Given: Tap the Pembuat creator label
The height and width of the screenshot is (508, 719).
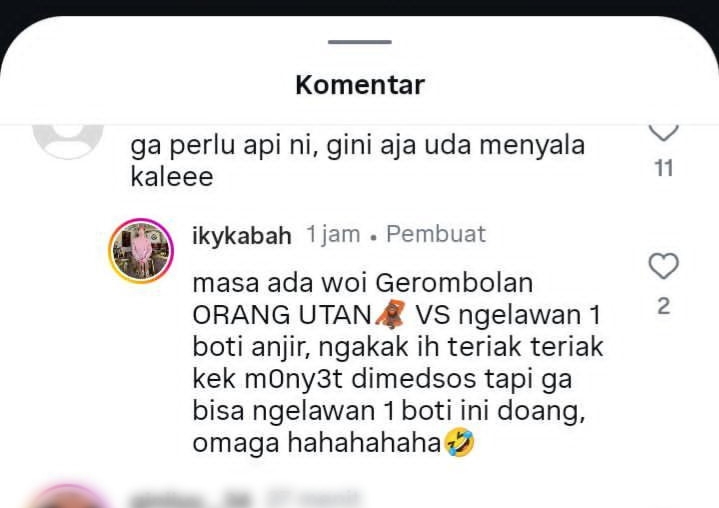Looking at the screenshot, I should (436, 234).
